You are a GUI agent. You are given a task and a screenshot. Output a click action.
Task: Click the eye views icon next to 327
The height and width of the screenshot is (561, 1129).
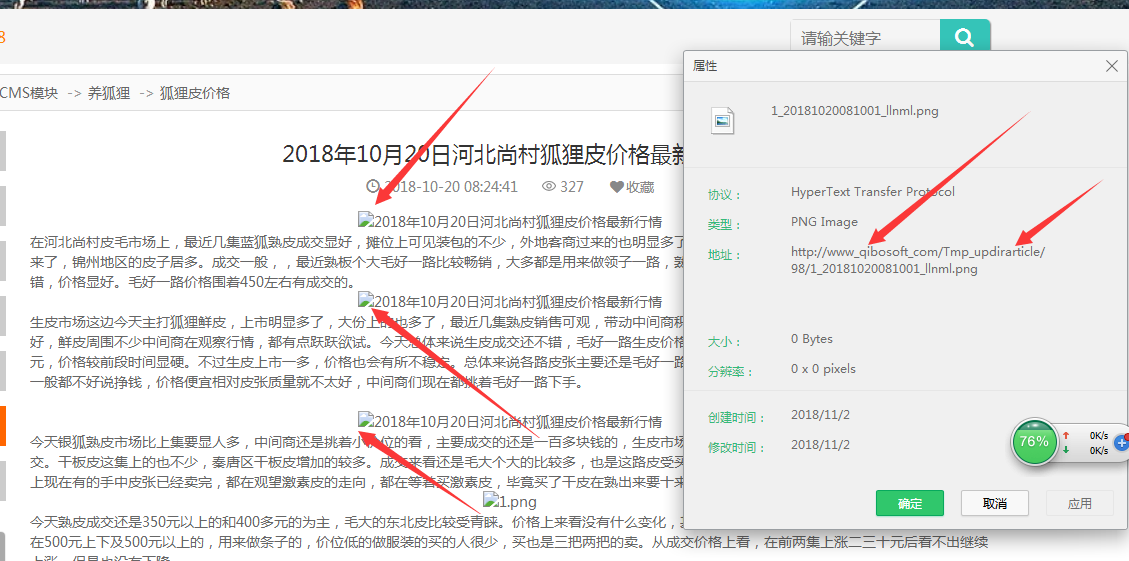tap(549, 187)
